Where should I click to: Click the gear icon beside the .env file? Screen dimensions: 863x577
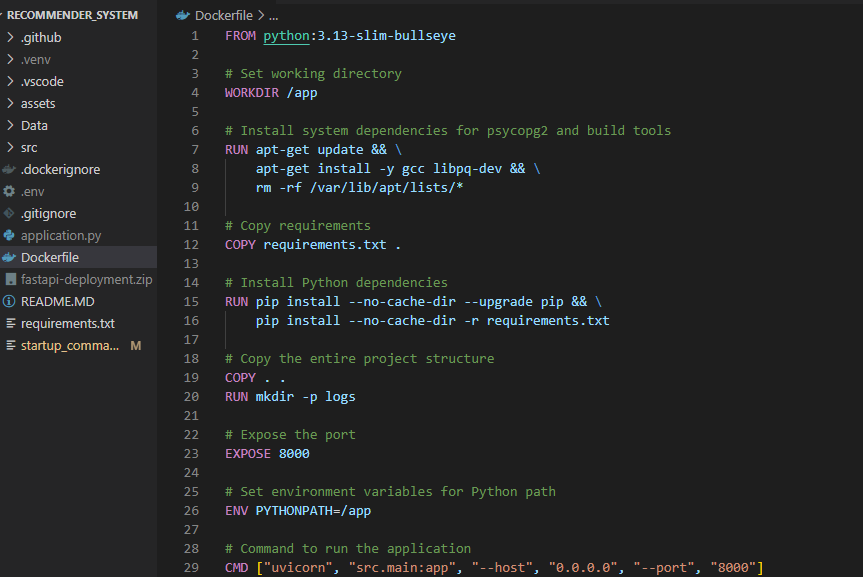click(x=9, y=191)
